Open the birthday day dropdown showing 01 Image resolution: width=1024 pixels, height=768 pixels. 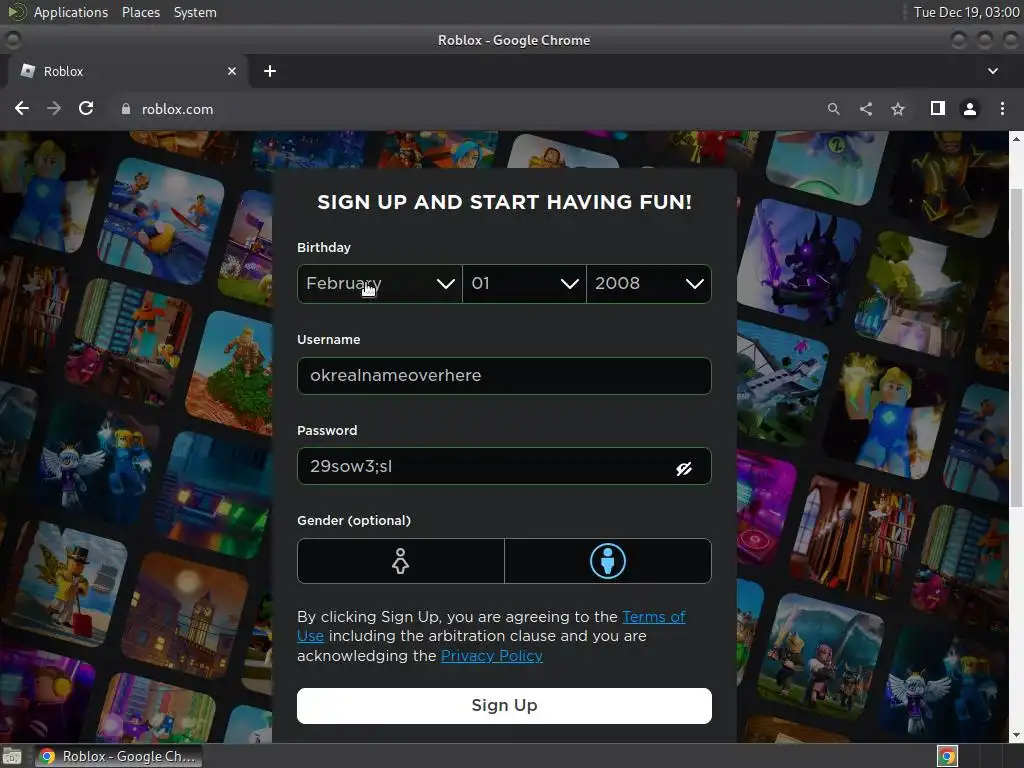524,283
